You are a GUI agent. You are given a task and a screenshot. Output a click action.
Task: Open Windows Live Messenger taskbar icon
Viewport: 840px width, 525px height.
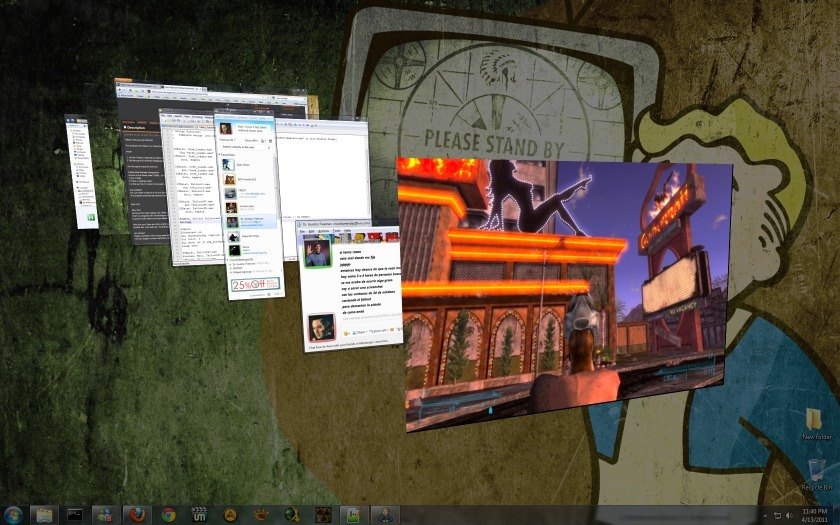coord(103,514)
